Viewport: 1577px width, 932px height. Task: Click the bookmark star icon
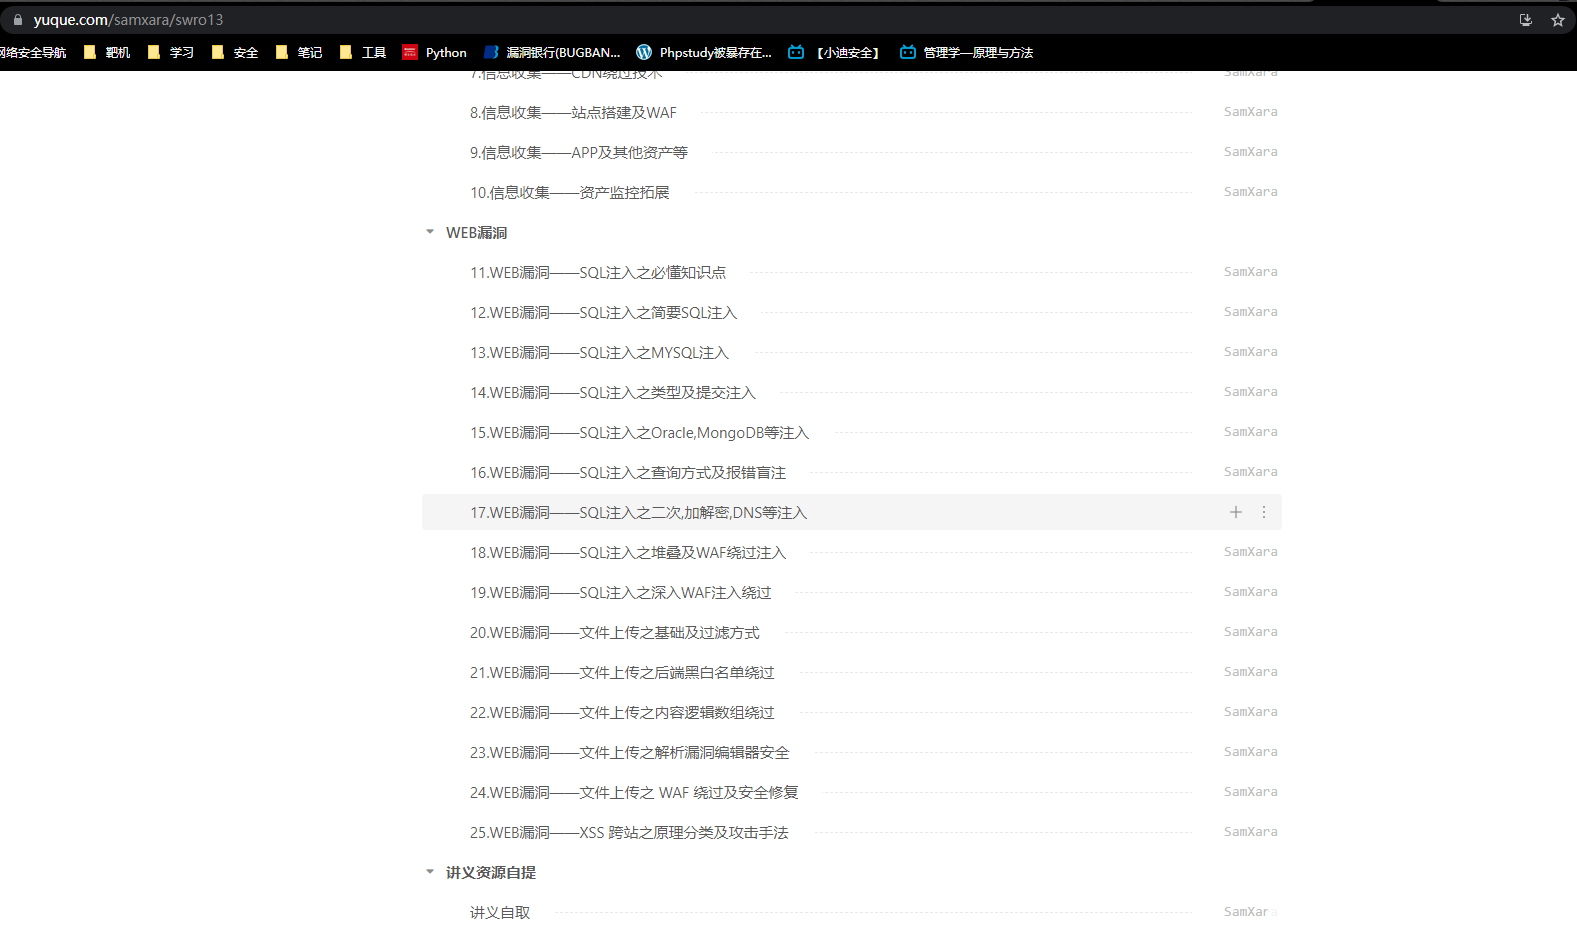[1557, 20]
